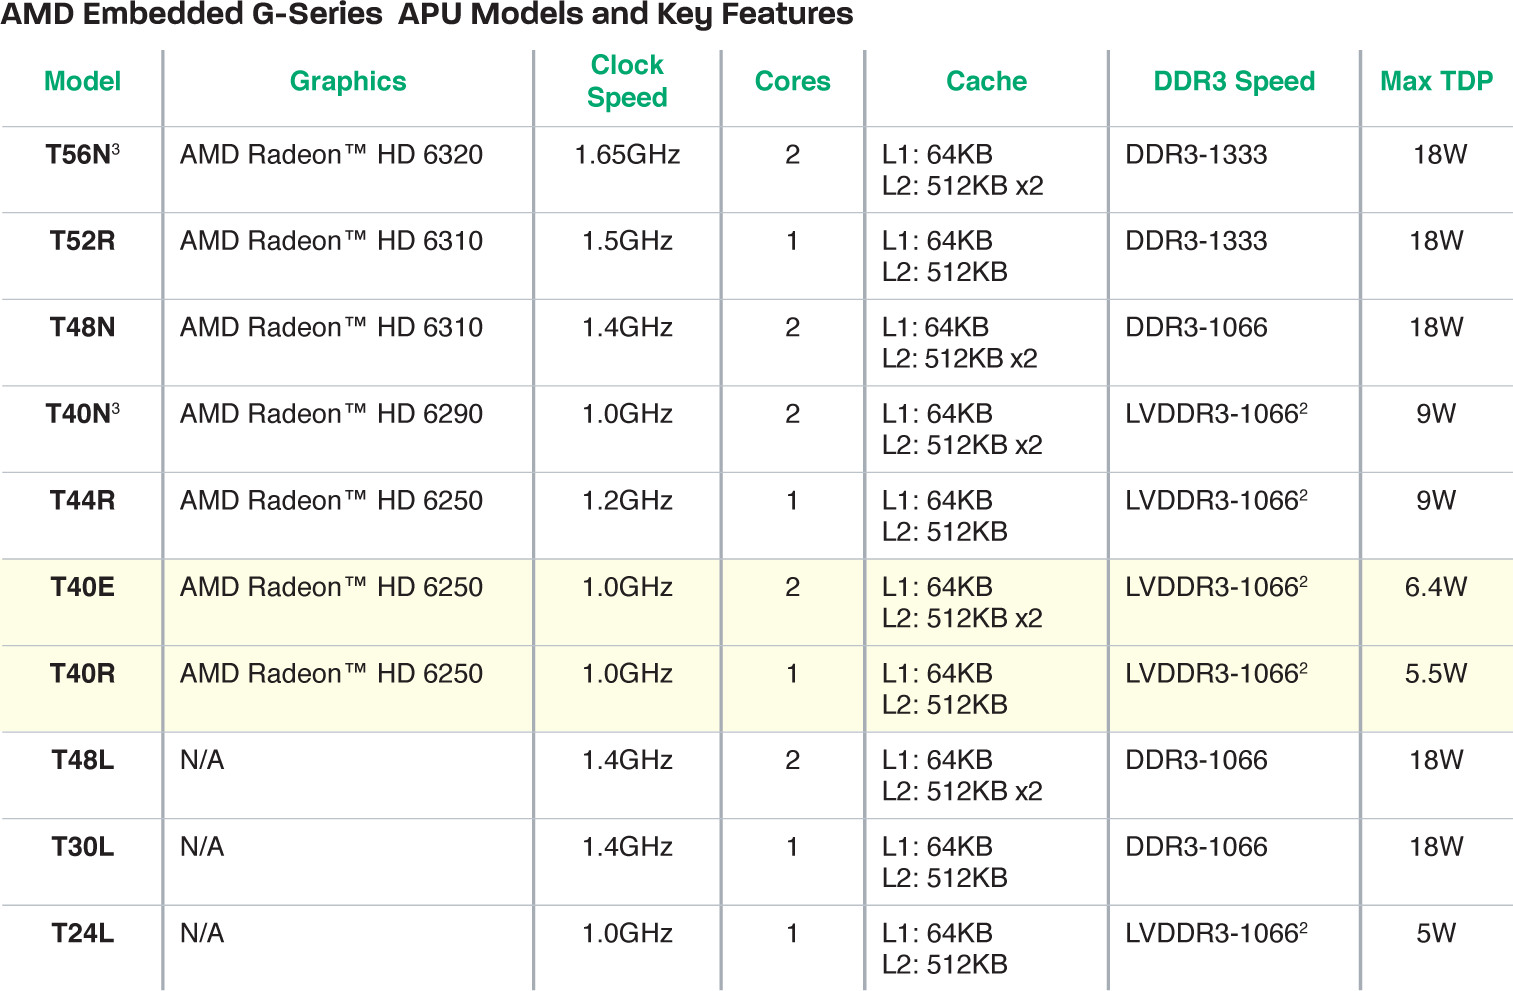Select the DDR3 Speed column header
Image resolution: width=1513 pixels, height=991 pixels.
point(1234,81)
